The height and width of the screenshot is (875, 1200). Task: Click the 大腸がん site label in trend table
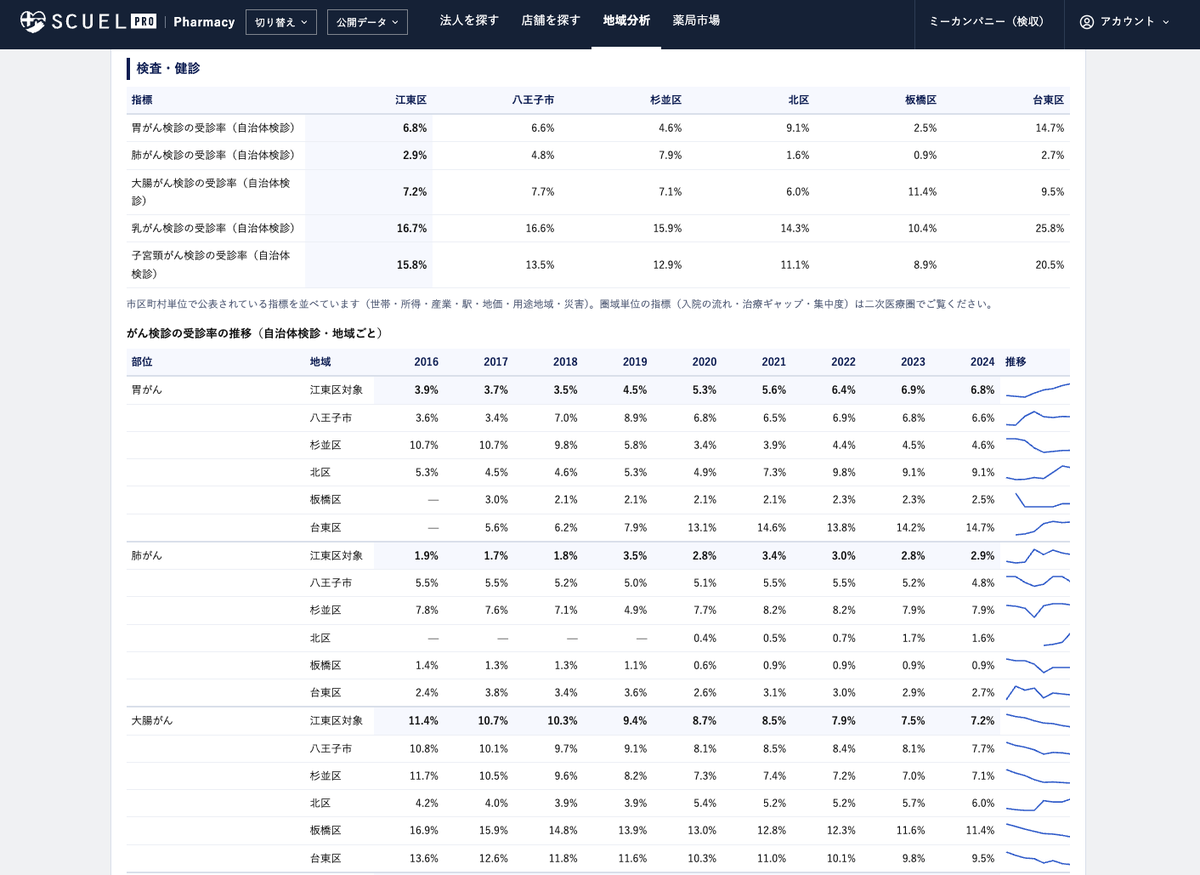(x=152, y=720)
